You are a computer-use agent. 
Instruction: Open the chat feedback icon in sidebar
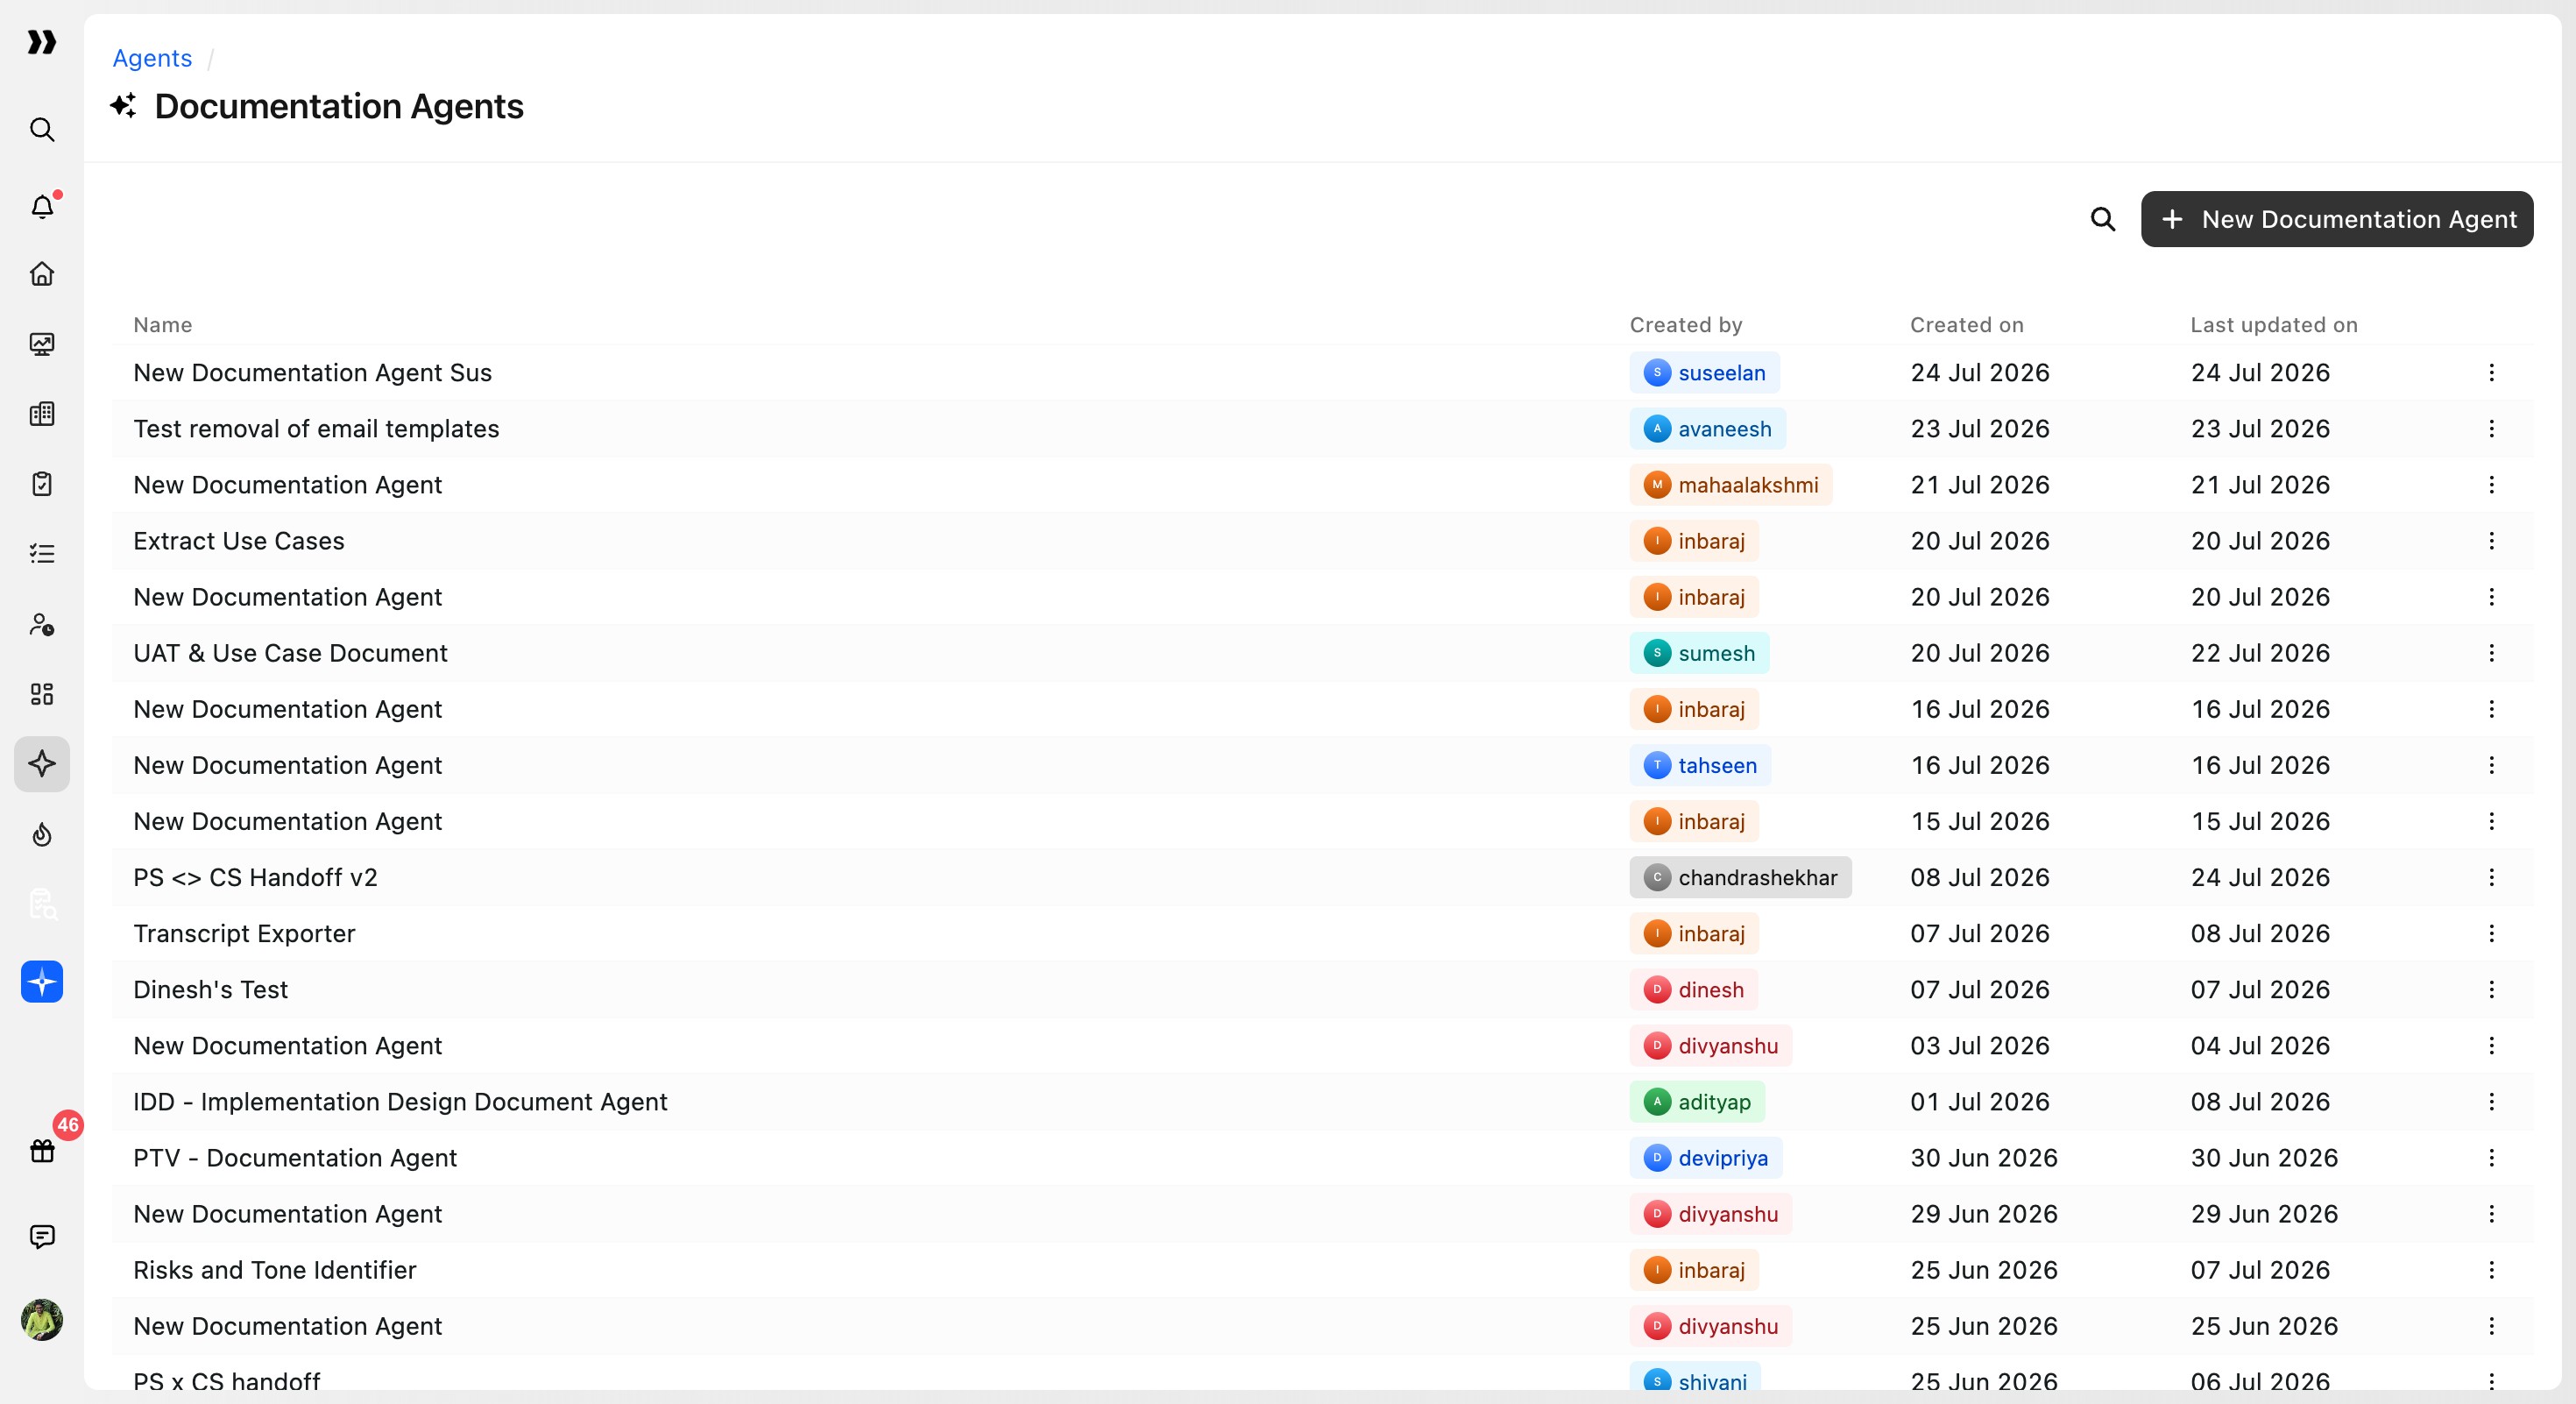[x=42, y=1237]
